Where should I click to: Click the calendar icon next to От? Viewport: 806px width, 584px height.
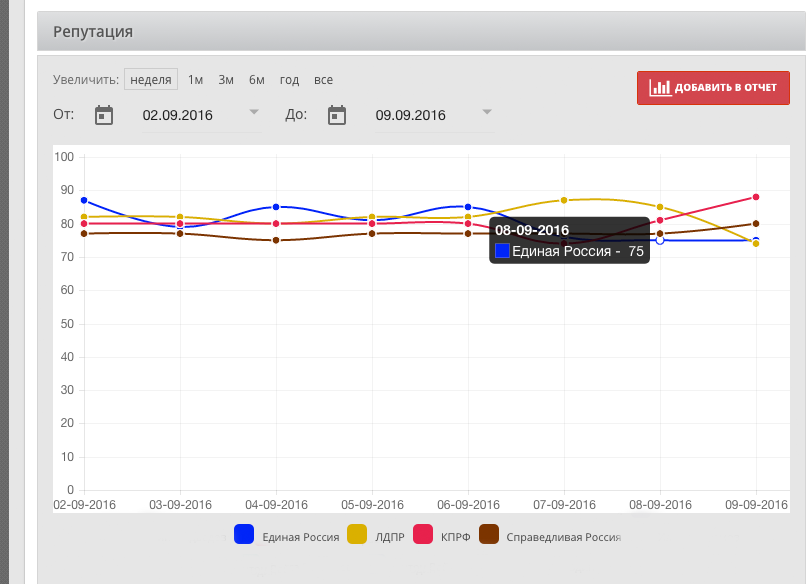click(104, 115)
